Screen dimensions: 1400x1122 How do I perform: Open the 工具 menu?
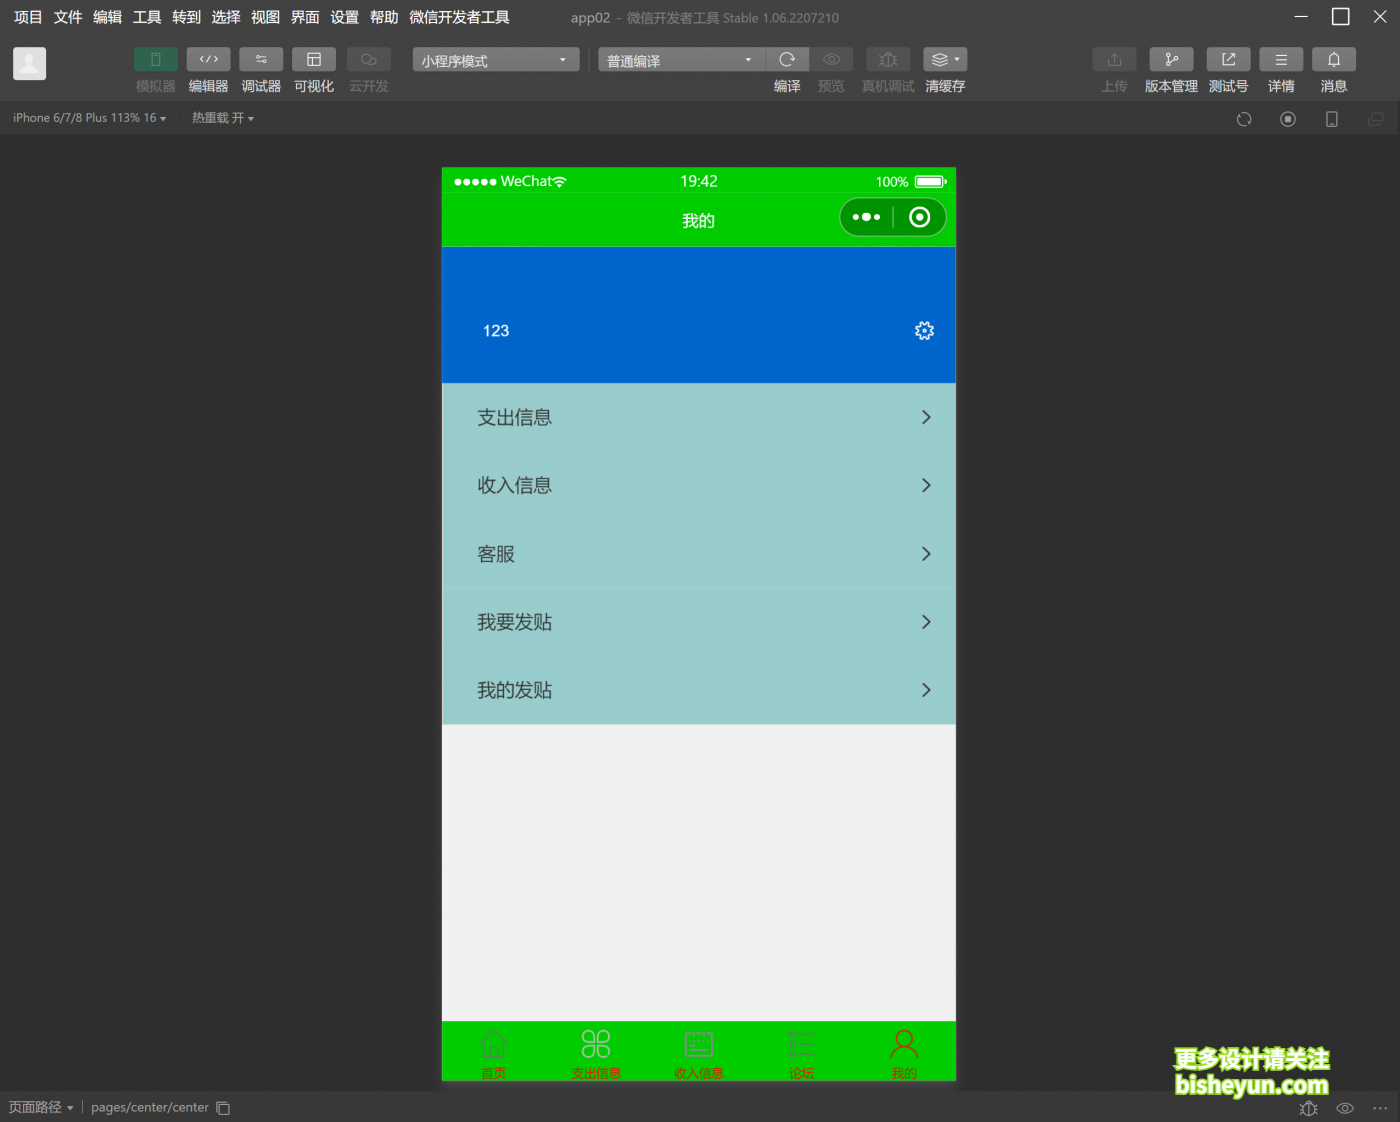[x=147, y=17]
